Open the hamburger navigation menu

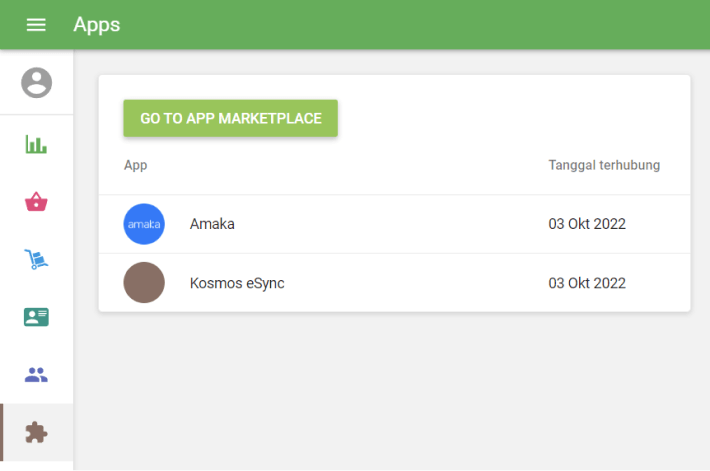(36, 25)
